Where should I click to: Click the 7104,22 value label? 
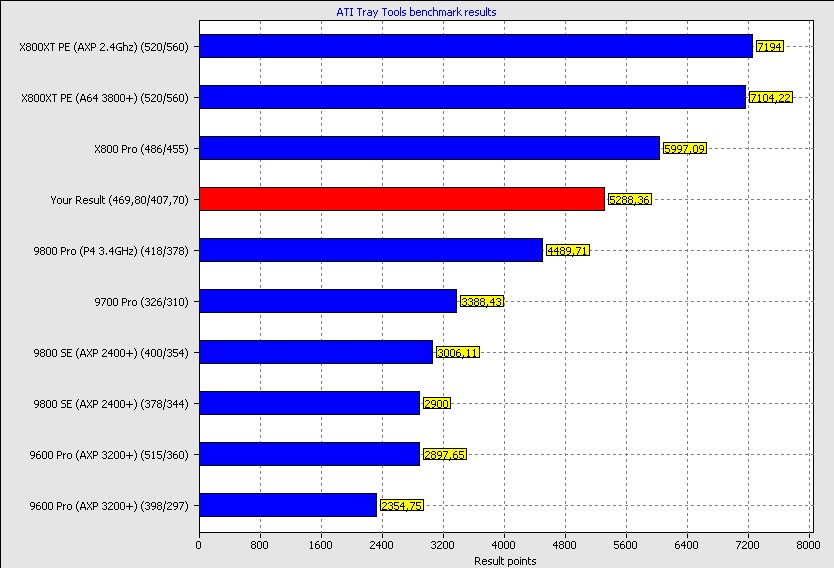(x=771, y=97)
